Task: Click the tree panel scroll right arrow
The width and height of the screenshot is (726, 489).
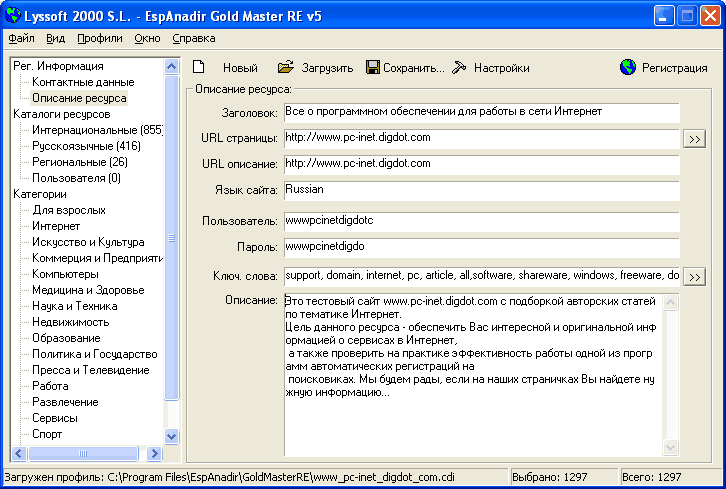Action: [154, 453]
